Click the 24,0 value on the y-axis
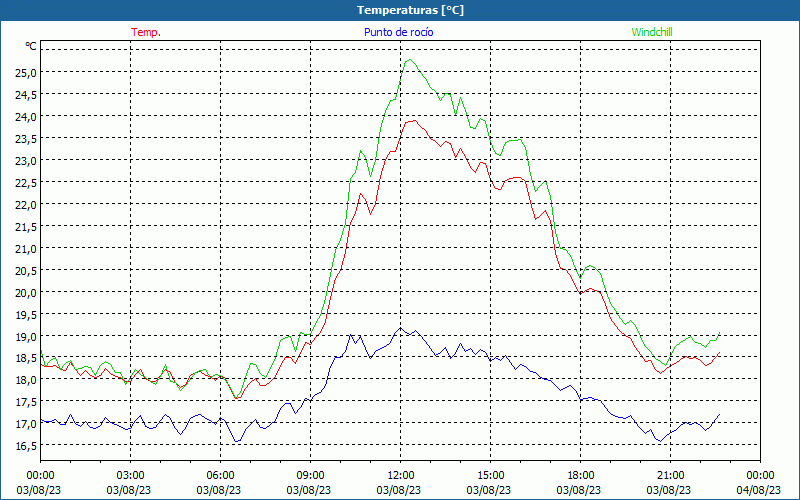The height and width of the screenshot is (500, 800). 26,116
